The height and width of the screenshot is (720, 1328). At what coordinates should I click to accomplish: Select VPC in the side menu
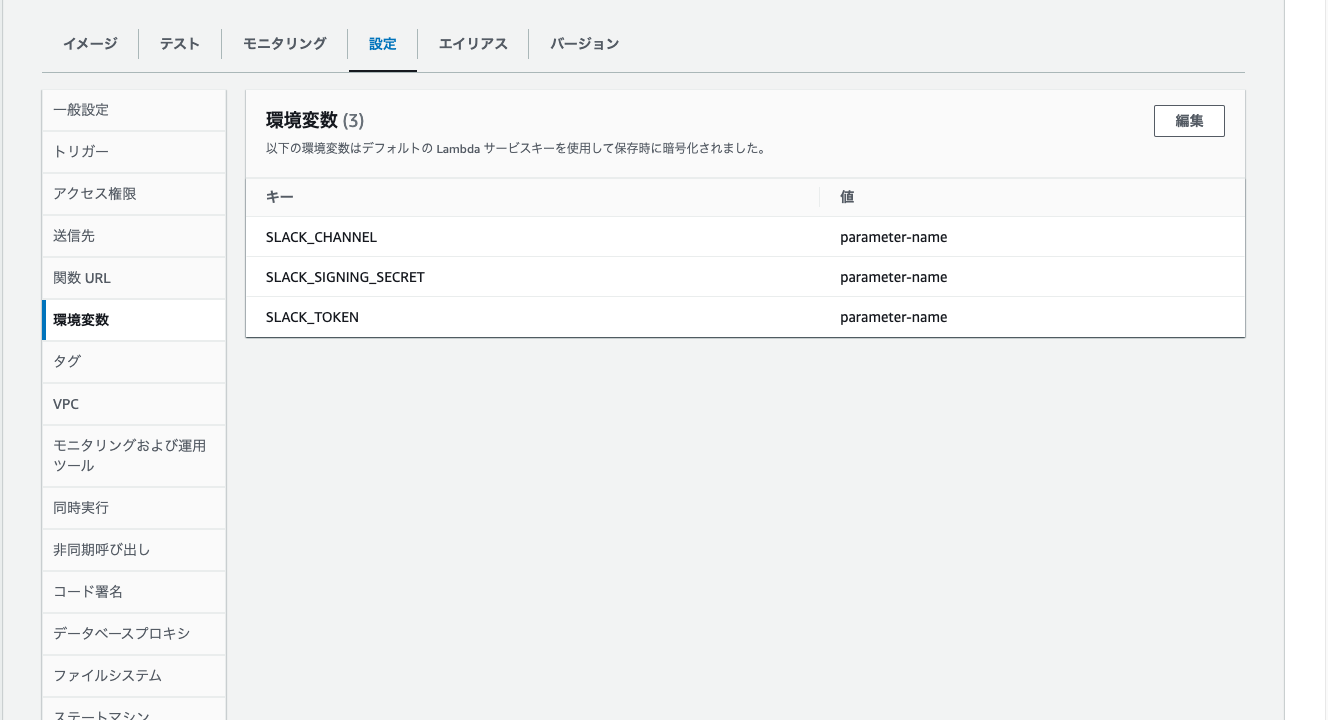[x=134, y=404]
